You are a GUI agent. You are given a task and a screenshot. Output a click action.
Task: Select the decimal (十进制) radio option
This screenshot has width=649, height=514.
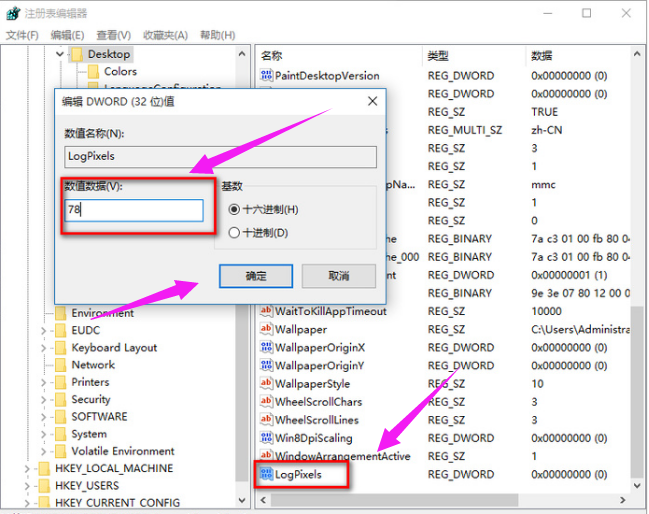pyautogui.click(x=234, y=233)
